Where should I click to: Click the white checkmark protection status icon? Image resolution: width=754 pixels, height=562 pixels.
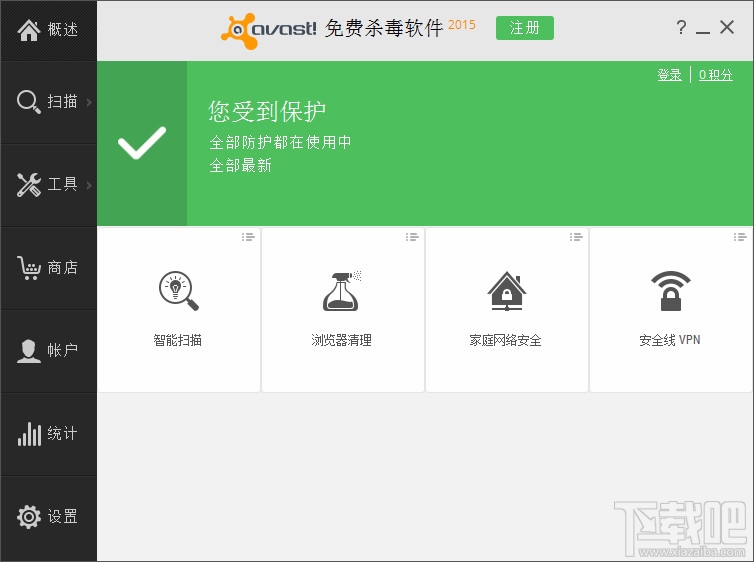[142, 143]
